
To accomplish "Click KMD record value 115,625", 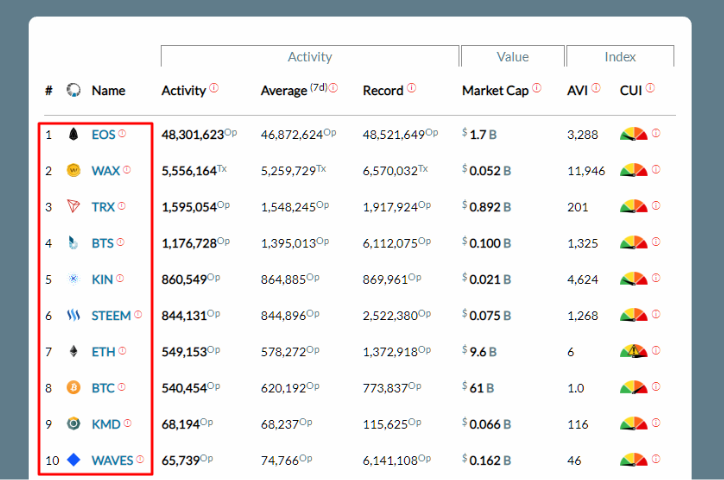I will [385, 424].
